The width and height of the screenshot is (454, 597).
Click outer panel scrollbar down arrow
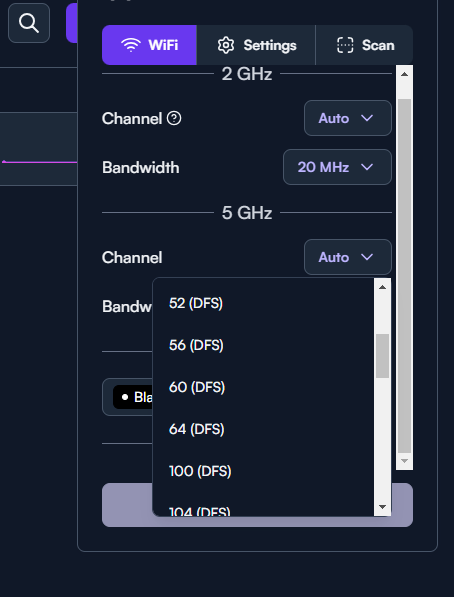404,461
